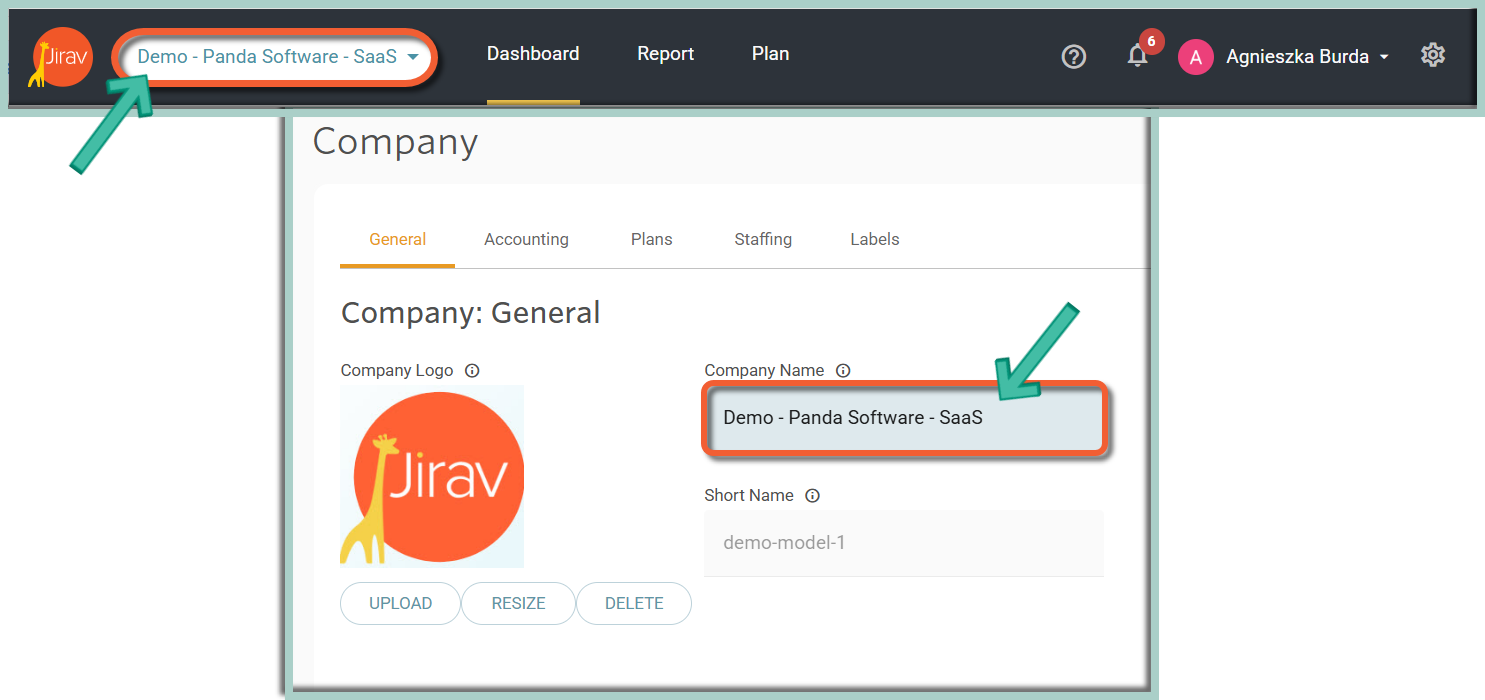Select the General tab

pos(398,240)
